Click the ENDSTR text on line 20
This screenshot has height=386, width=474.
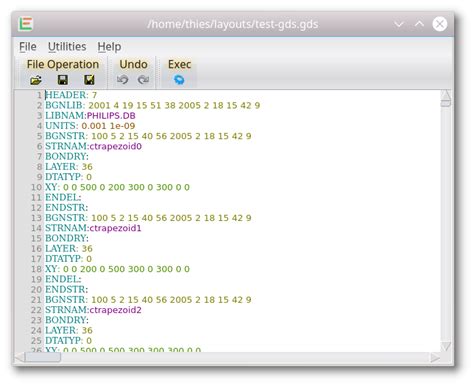click(x=67, y=289)
